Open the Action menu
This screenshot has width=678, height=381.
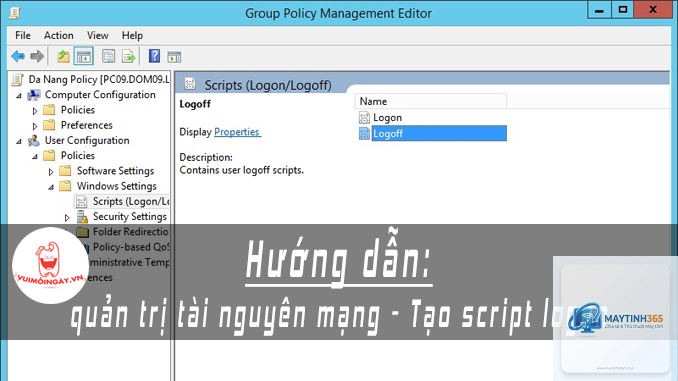[x=58, y=35]
